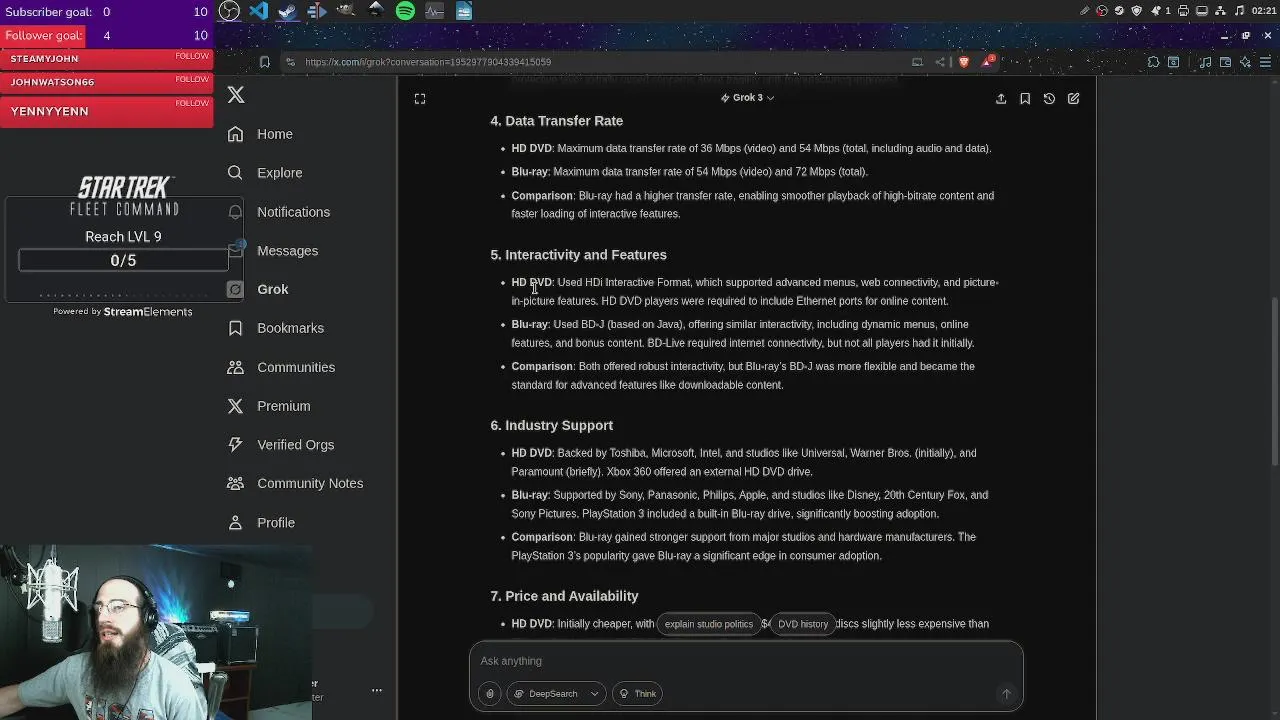Click the Follower goal progress bar
Image resolution: width=1280 pixels, height=720 pixels.
[107, 35]
